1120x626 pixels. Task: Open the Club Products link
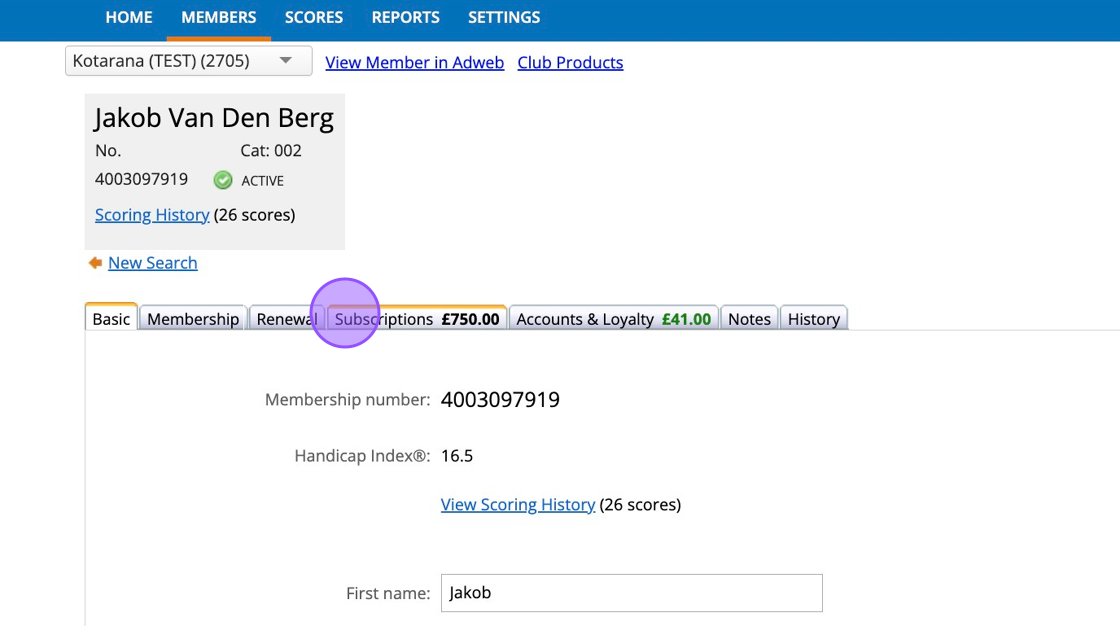570,62
